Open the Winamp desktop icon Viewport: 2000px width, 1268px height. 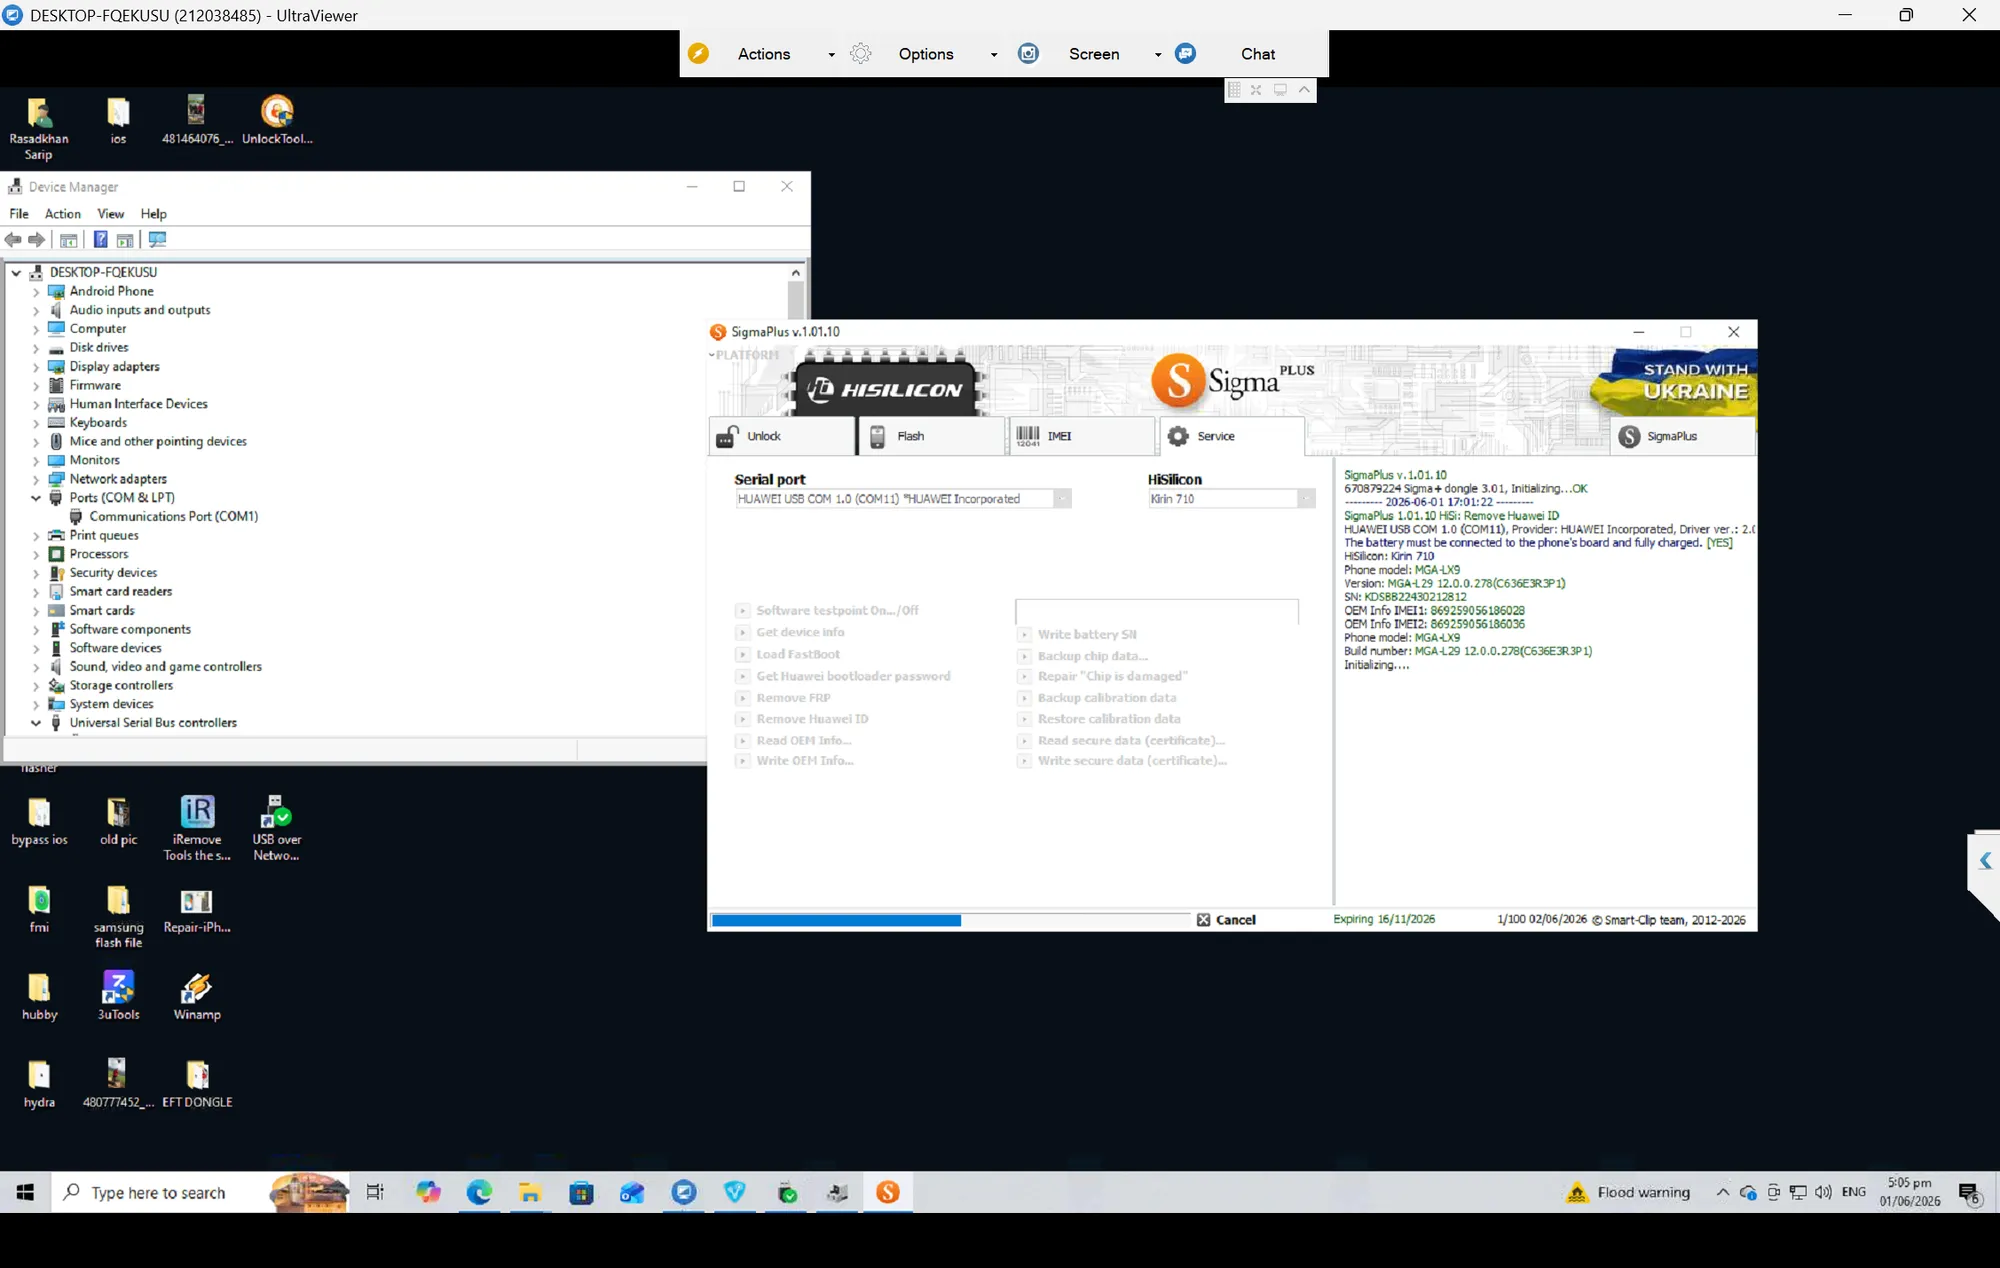coord(197,996)
